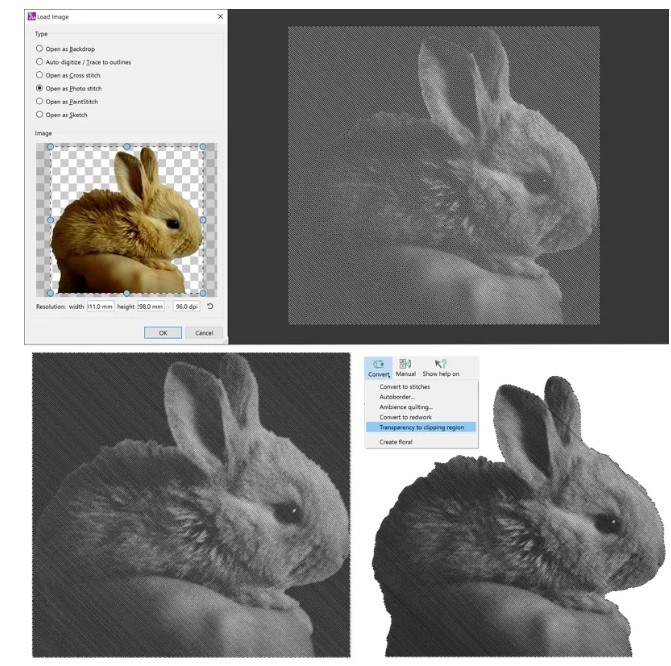
Task: Choose Auto-digitize / Trace to outlines
Action: 40,62
